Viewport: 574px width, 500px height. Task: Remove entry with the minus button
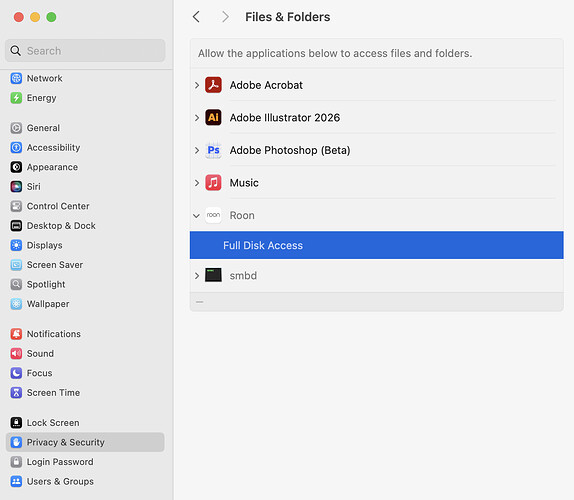point(200,302)
